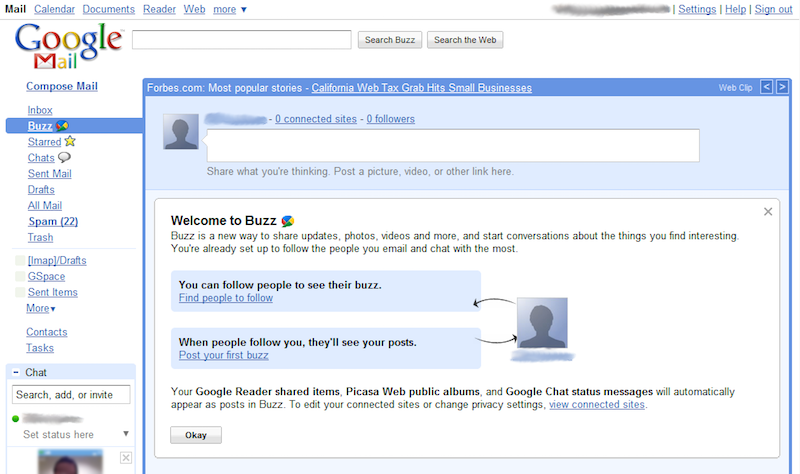Open Settings link at top right
Screen dimensions: 800x474
(x=697, y=9)
